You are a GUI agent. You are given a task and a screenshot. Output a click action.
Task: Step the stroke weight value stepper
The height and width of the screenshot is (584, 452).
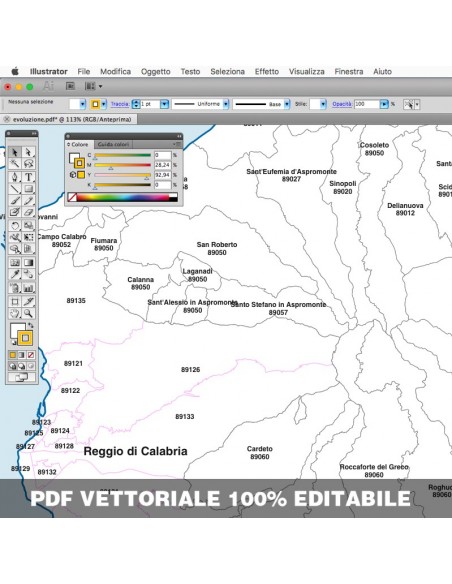pyautogui.click(x=136, y=104)
